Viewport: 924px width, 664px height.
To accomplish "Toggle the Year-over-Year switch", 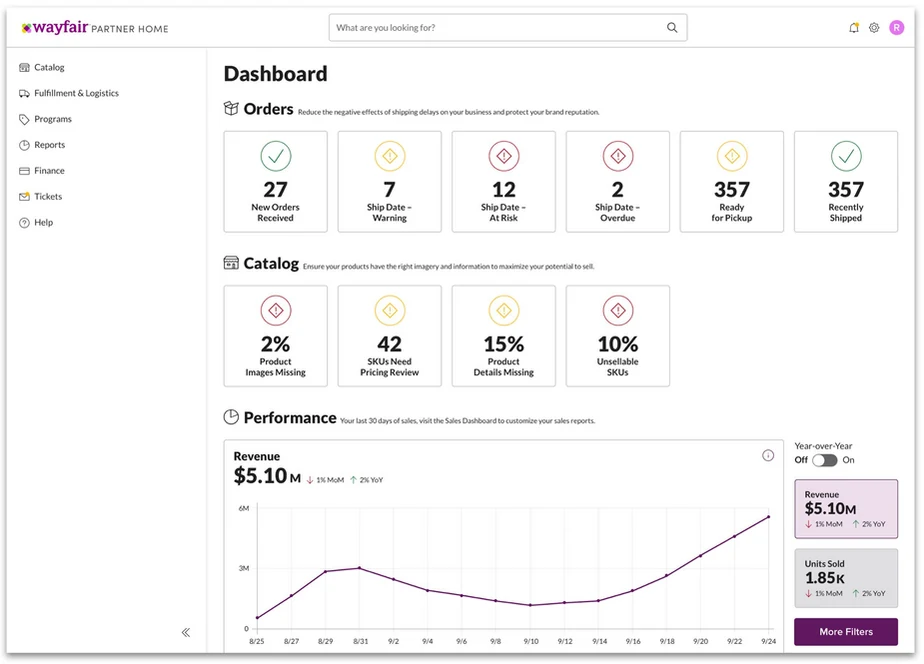I will [x=824, y=460].
